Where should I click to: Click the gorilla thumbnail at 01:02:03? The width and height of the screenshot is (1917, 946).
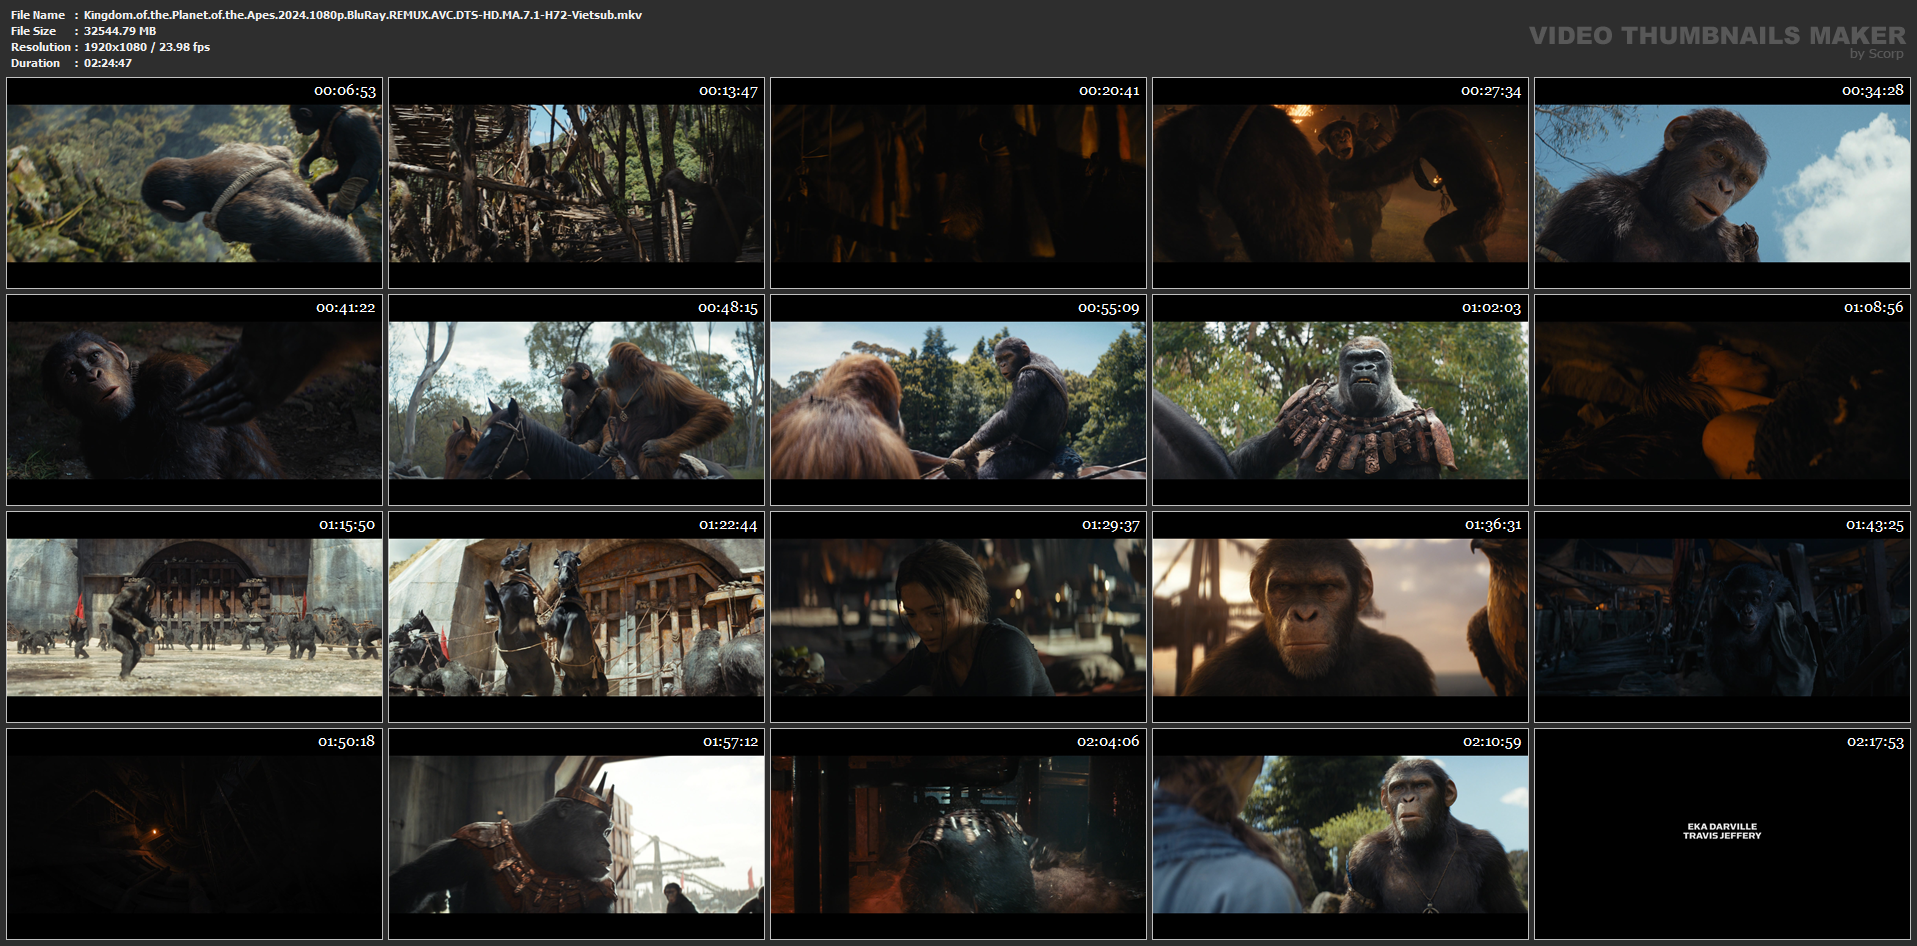(1340, 400)
